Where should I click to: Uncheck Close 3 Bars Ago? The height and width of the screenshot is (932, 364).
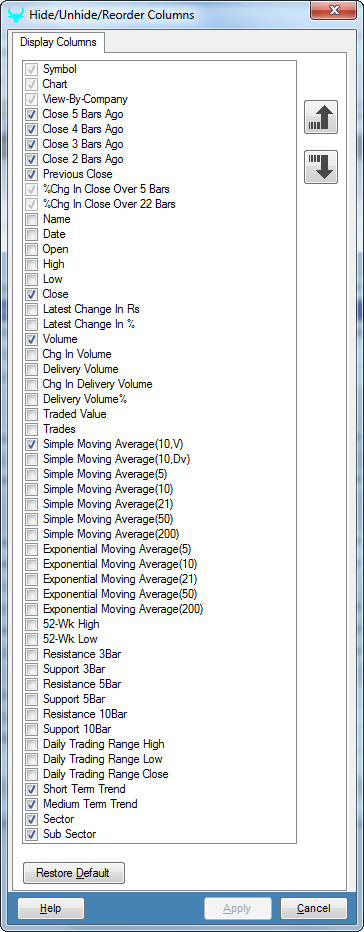[x=32, y=144]
